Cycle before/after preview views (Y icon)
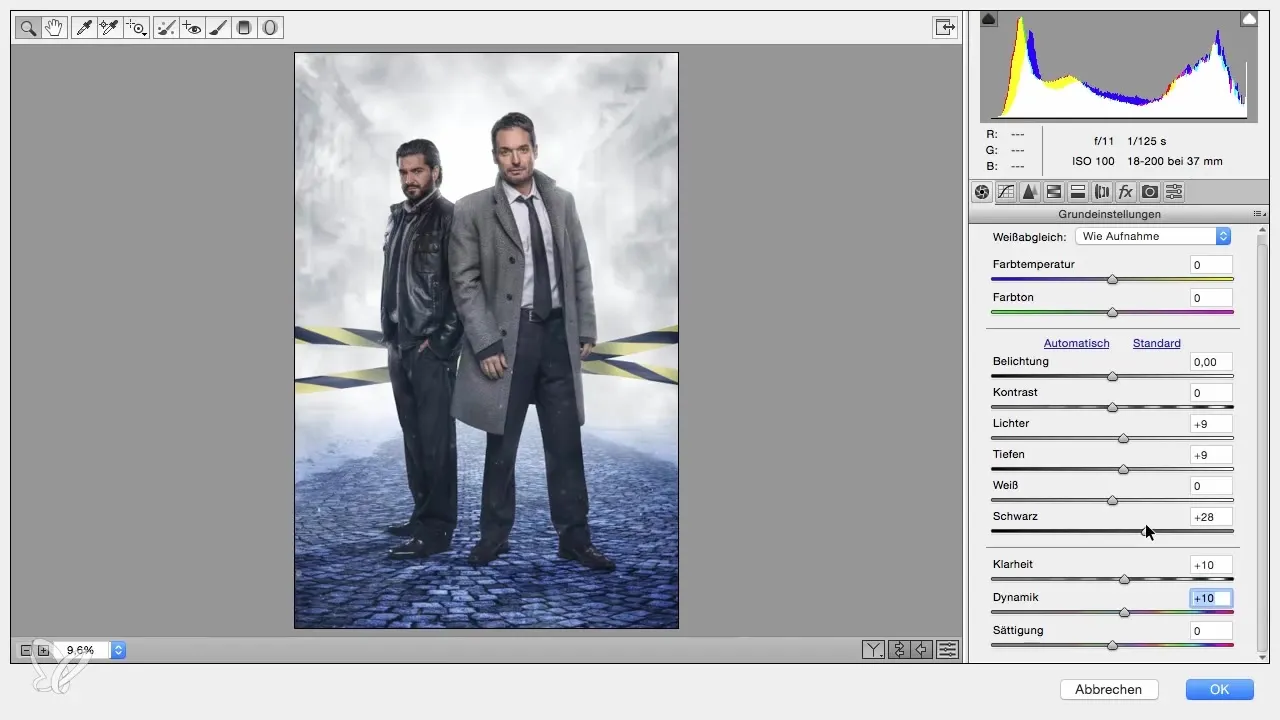The image size is (1280, 720). tap(873, 650)
